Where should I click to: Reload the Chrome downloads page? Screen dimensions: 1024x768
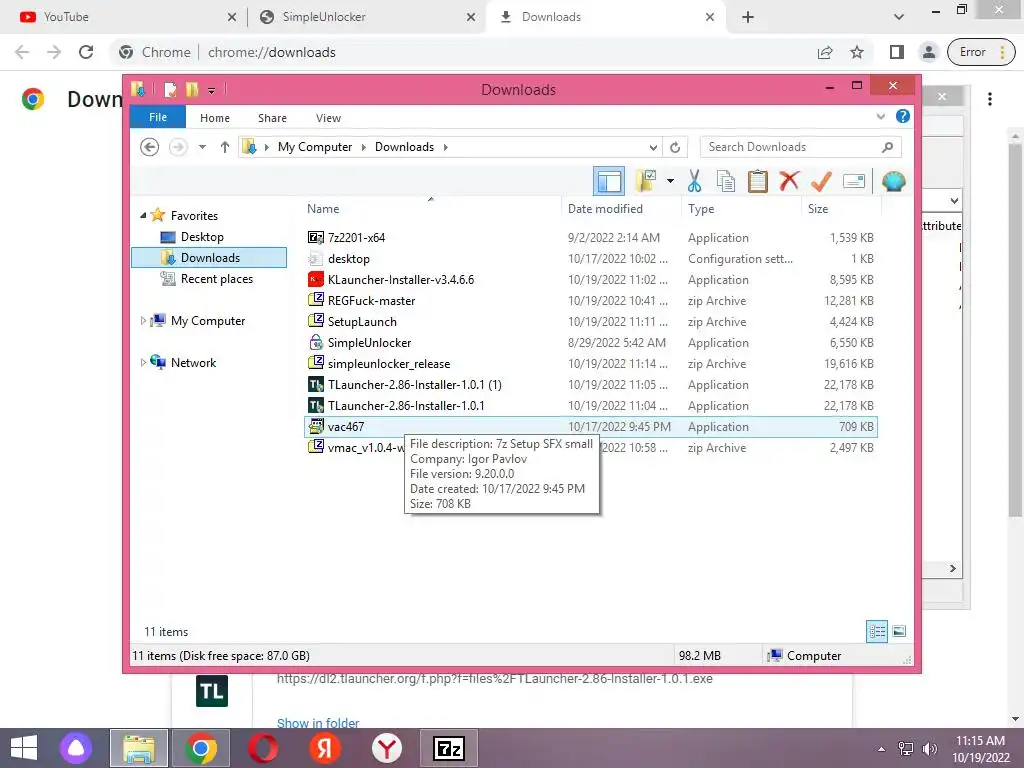point(86,52)
